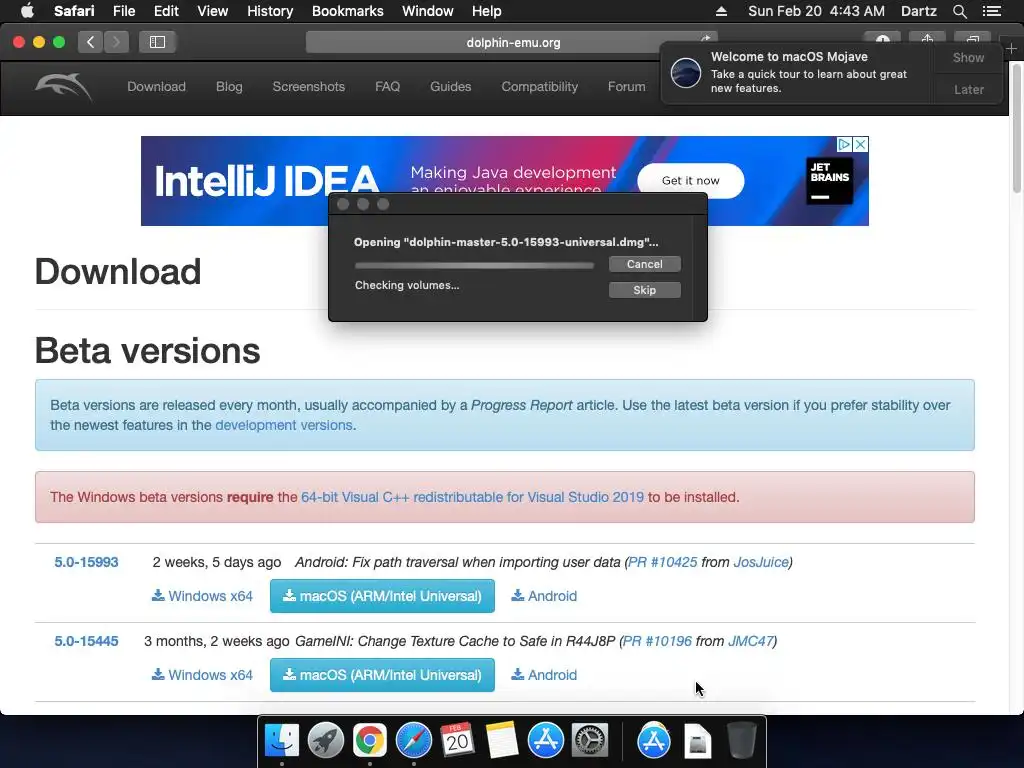Viewport: 1024px width, 768px height.
Task: Open Notification Center list icon
Action: [x=991, y=11]
